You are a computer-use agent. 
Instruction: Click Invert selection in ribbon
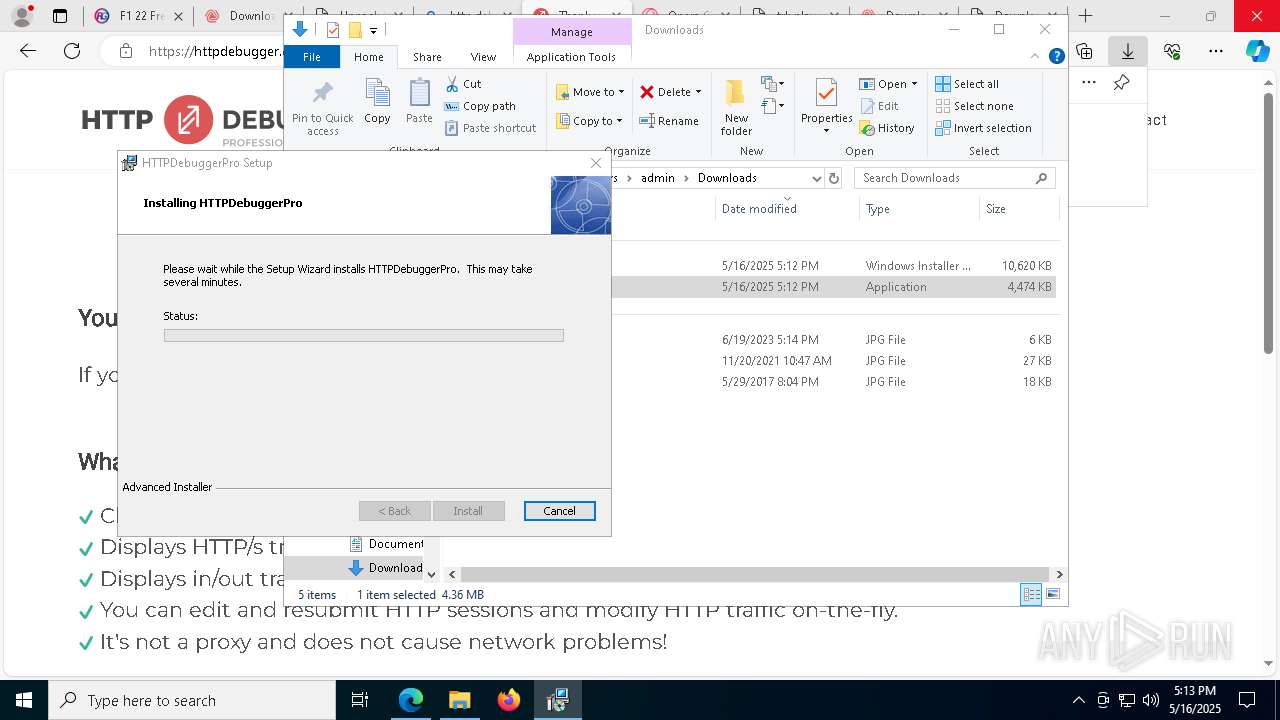click(x=983, y=128)
